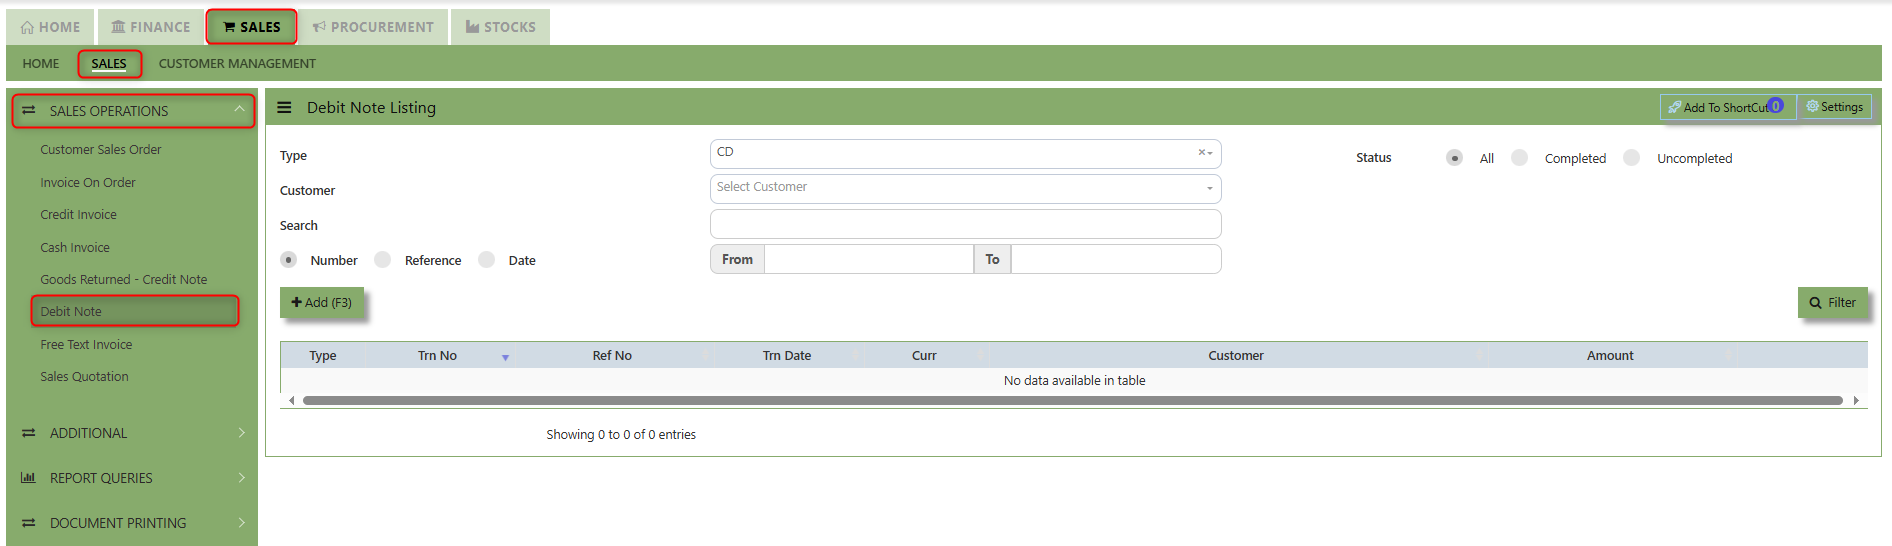Select the Number radio button

pyautogui.click(x=289, y=260)
